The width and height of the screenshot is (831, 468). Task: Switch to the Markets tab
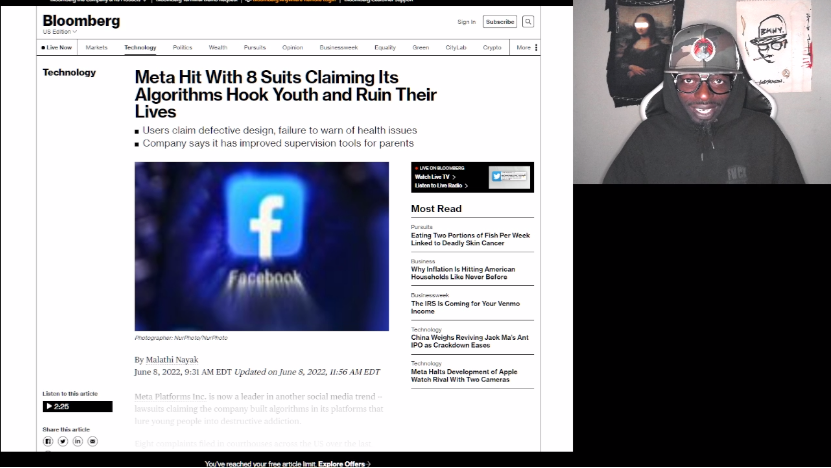(x=96, y=47)
